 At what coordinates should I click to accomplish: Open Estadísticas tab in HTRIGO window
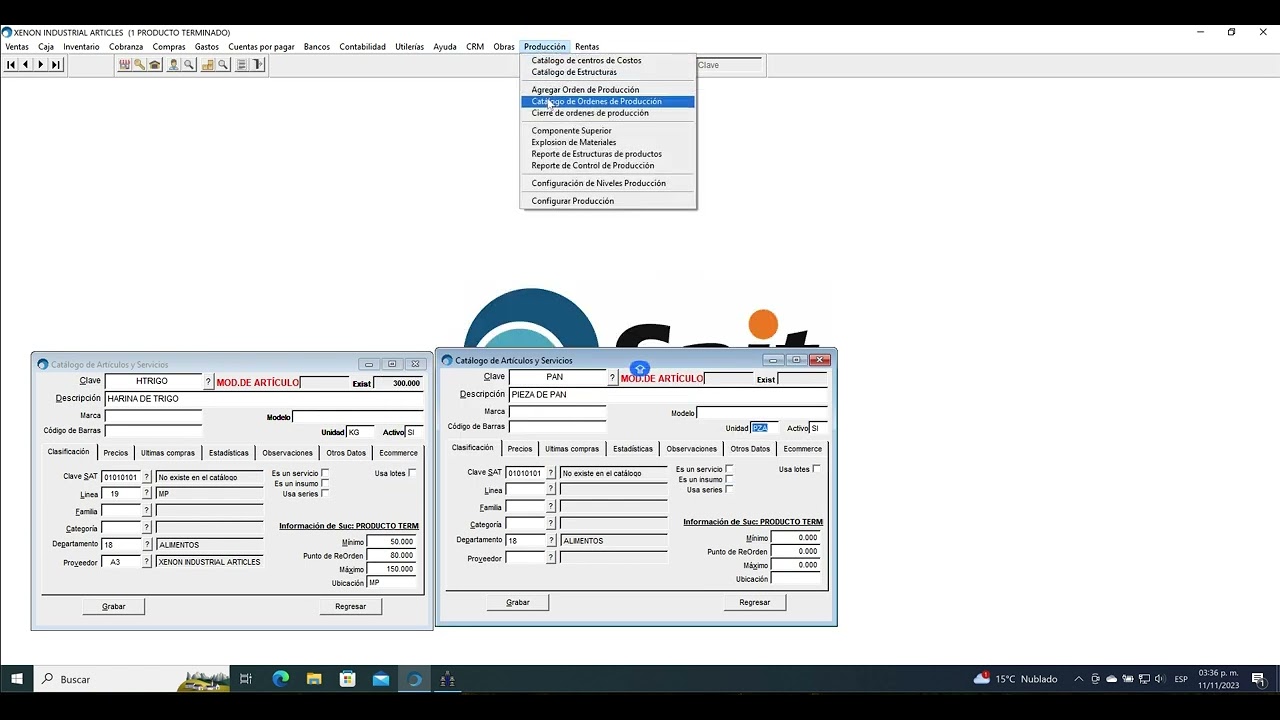pyautogui.click(x=229, y=453)
